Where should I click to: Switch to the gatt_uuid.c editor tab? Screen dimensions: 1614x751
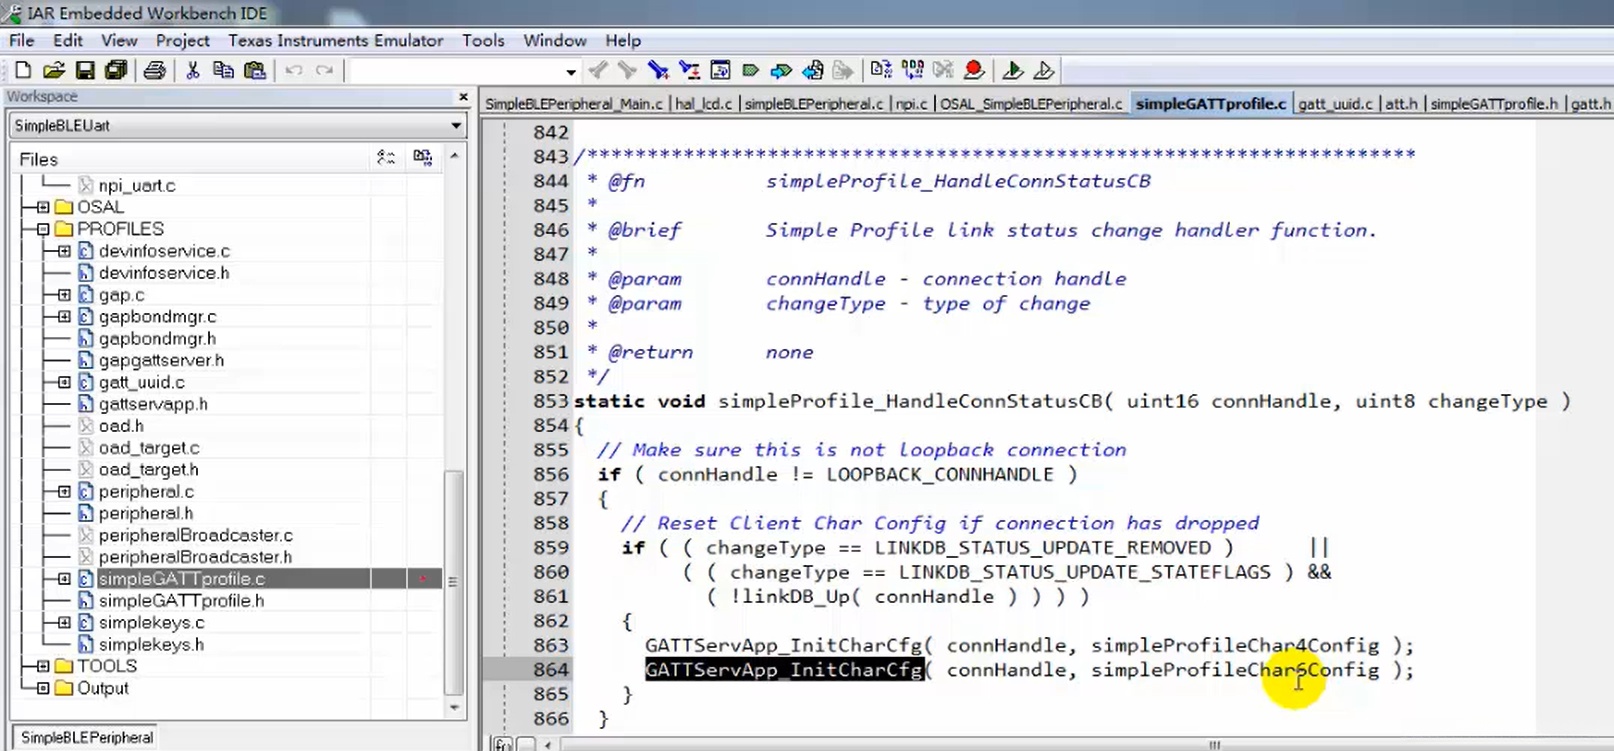point(1336,104)
